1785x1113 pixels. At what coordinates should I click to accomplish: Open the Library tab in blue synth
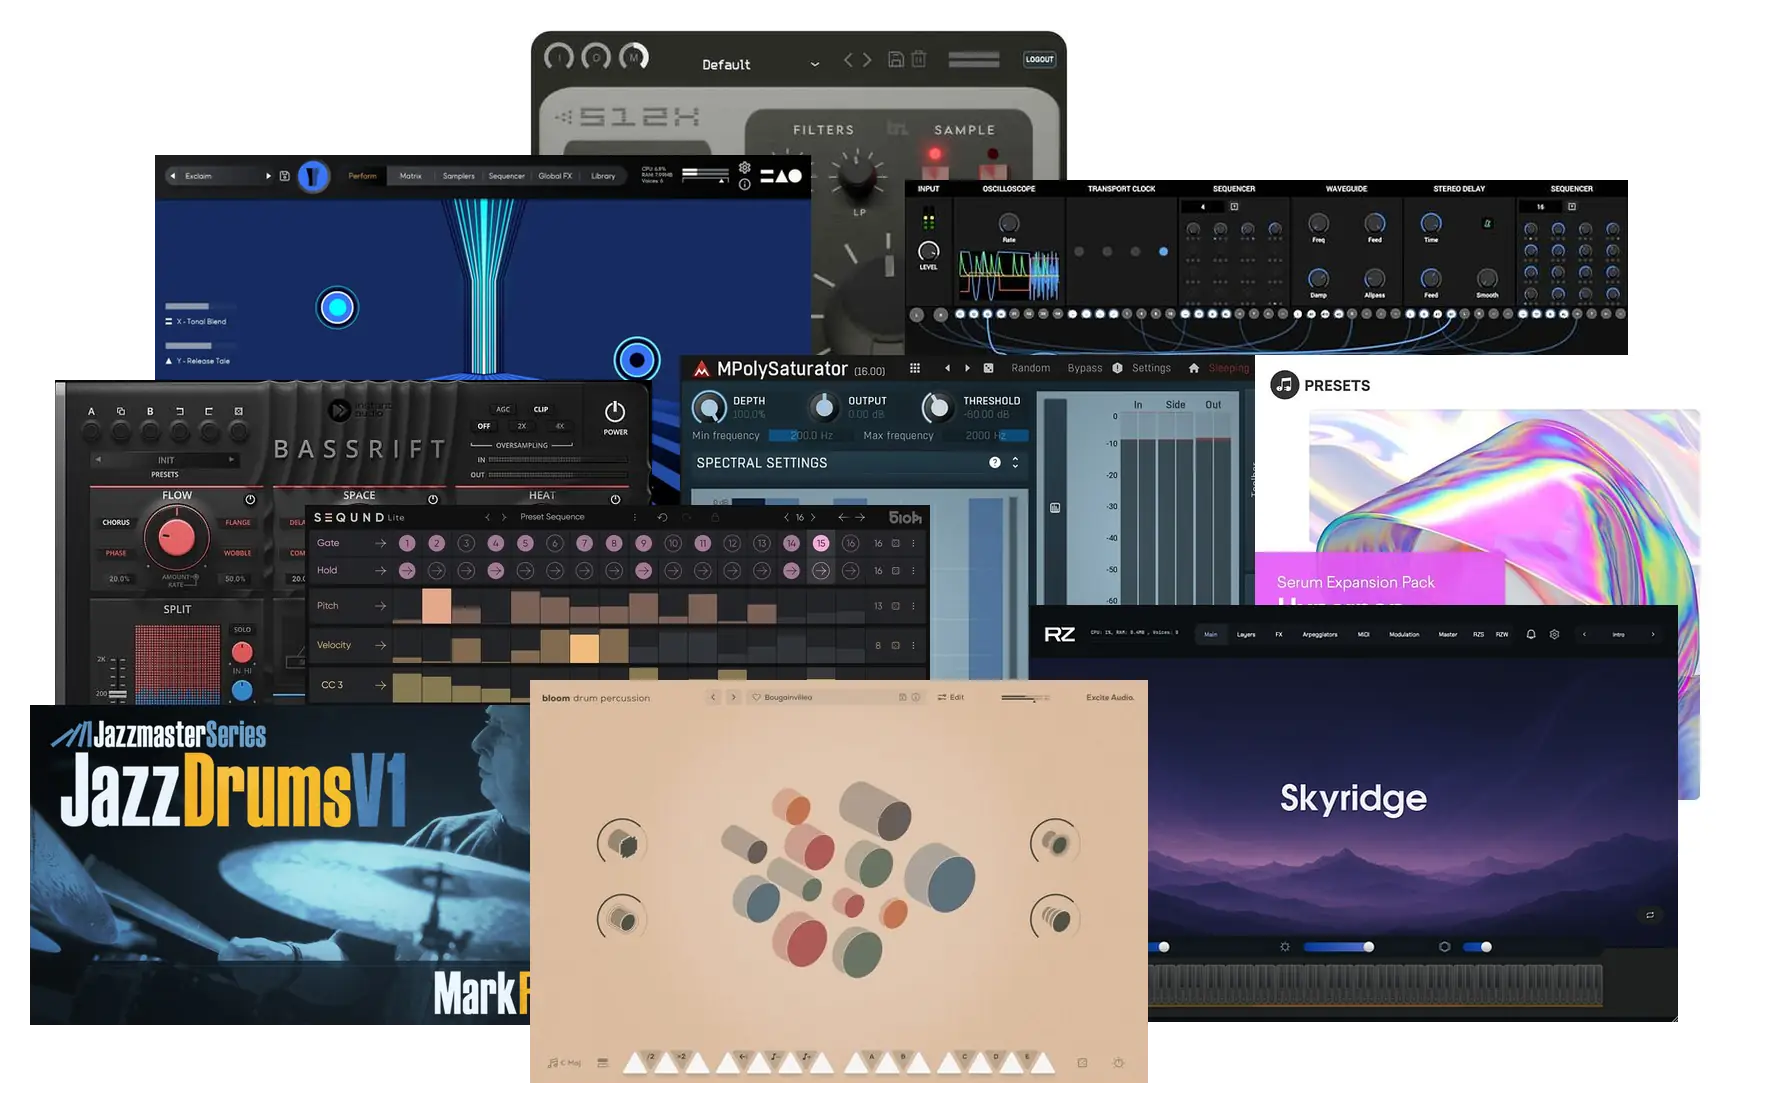click(x=603, y=176)
